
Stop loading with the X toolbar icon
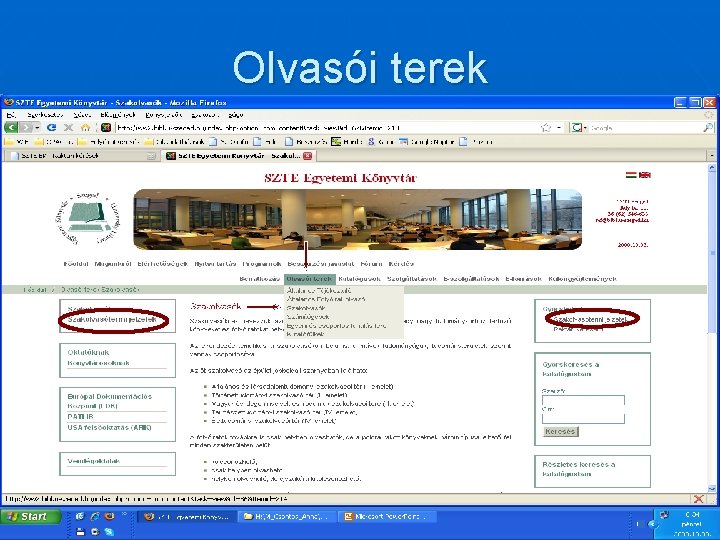68,127
